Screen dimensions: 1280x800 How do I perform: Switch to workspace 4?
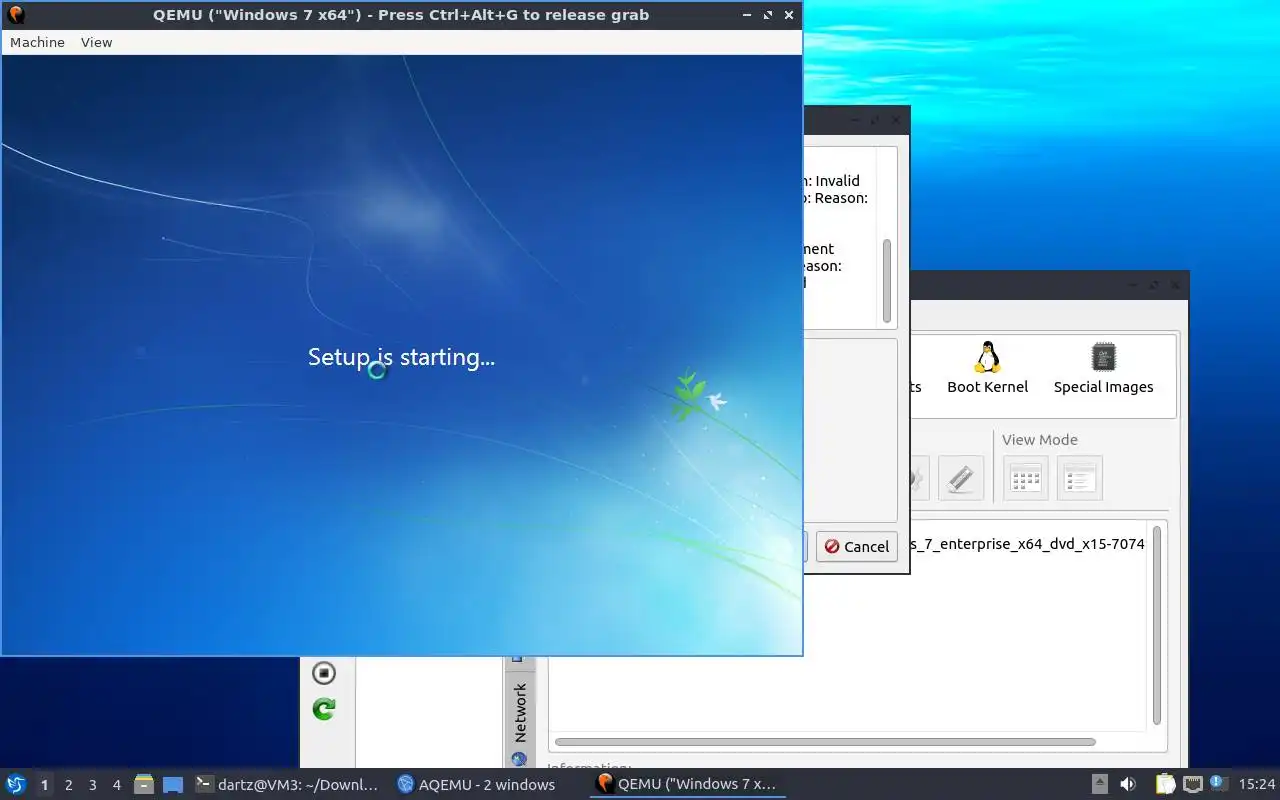coord(116,785)
